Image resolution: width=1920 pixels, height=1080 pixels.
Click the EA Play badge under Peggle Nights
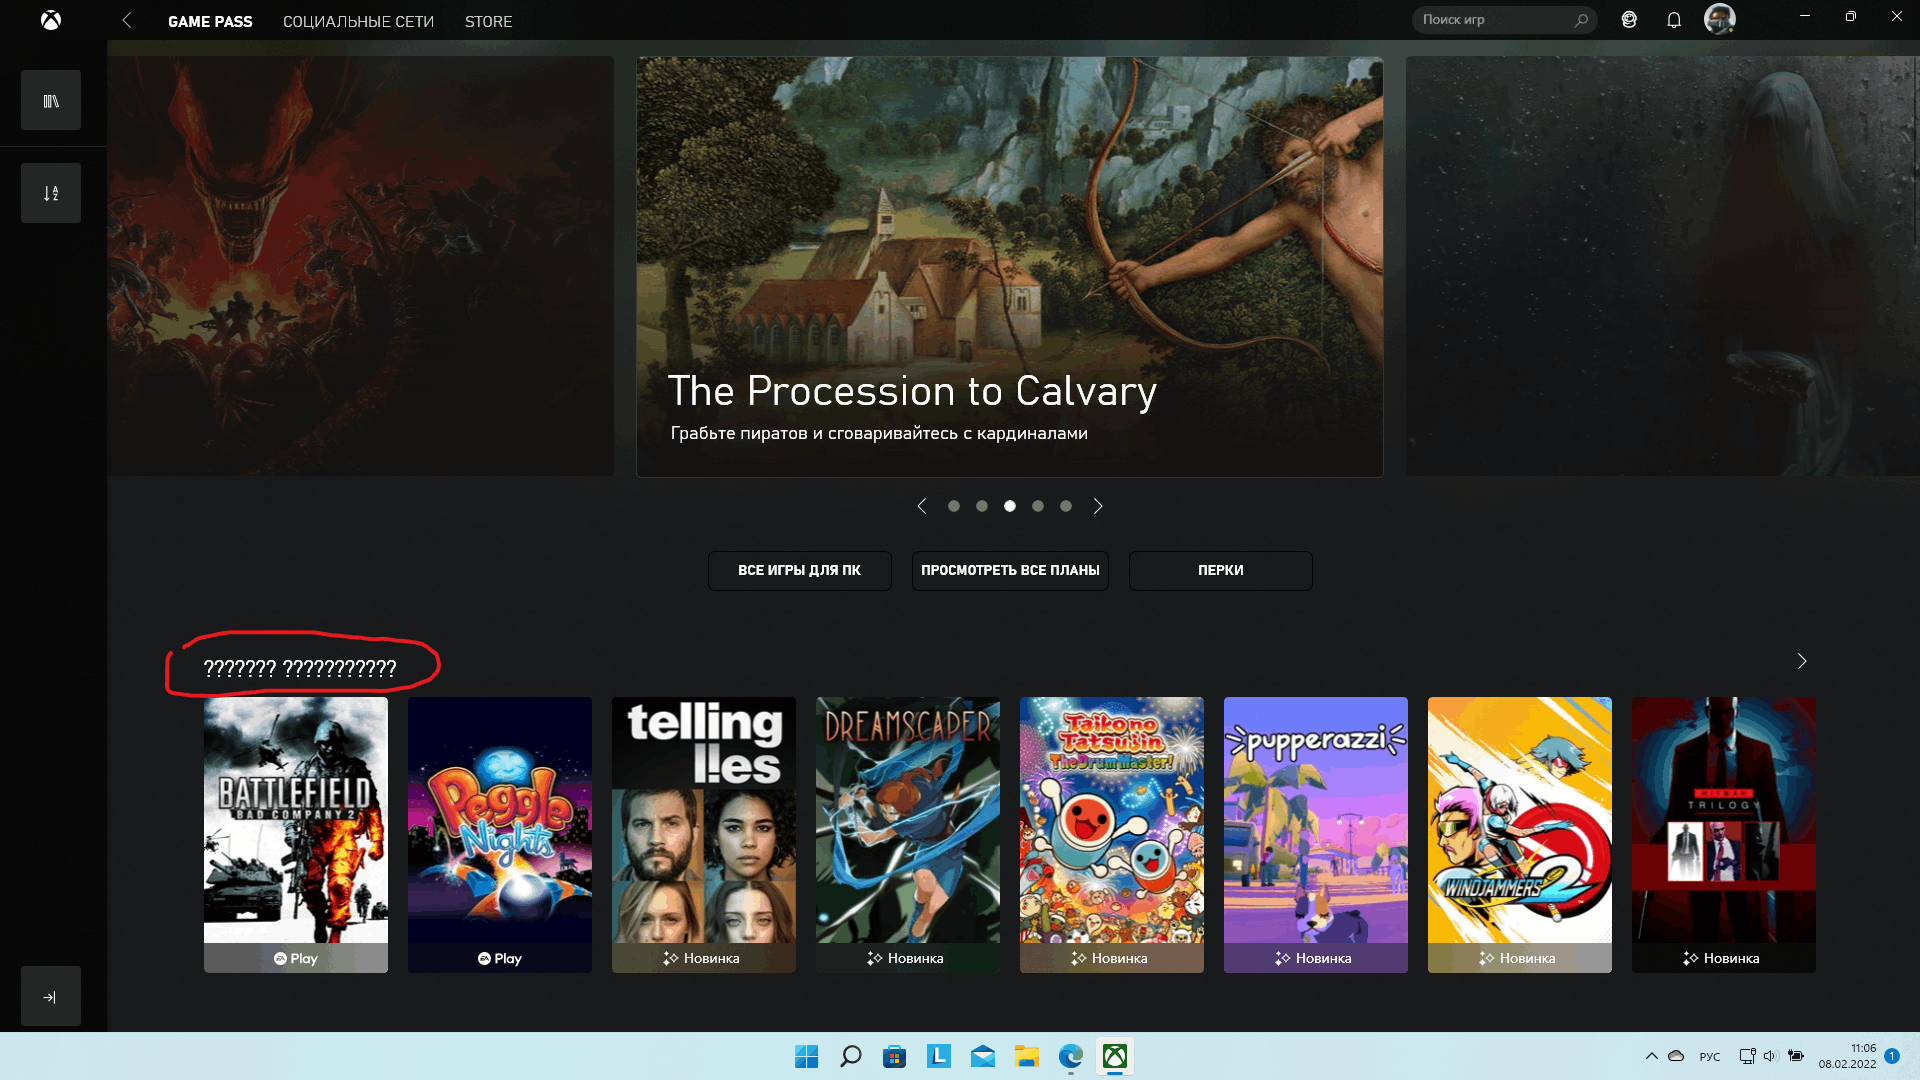(x=500, y=958)
